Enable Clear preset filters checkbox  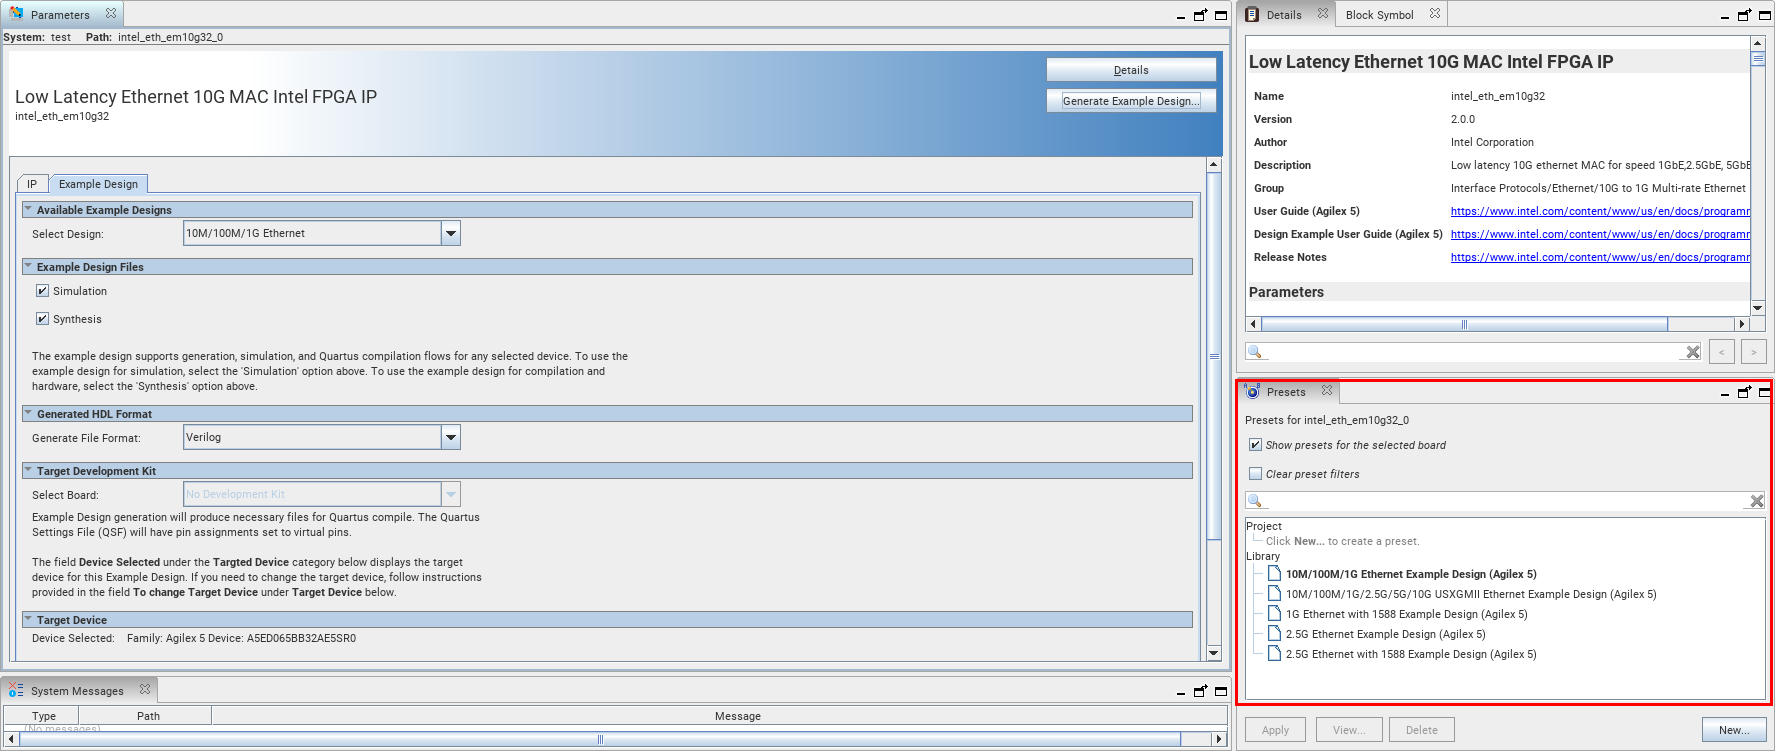coord(1255,474)
